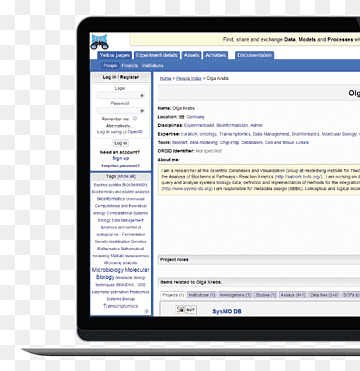Click the Microarray analysis tag

(120, 263)
